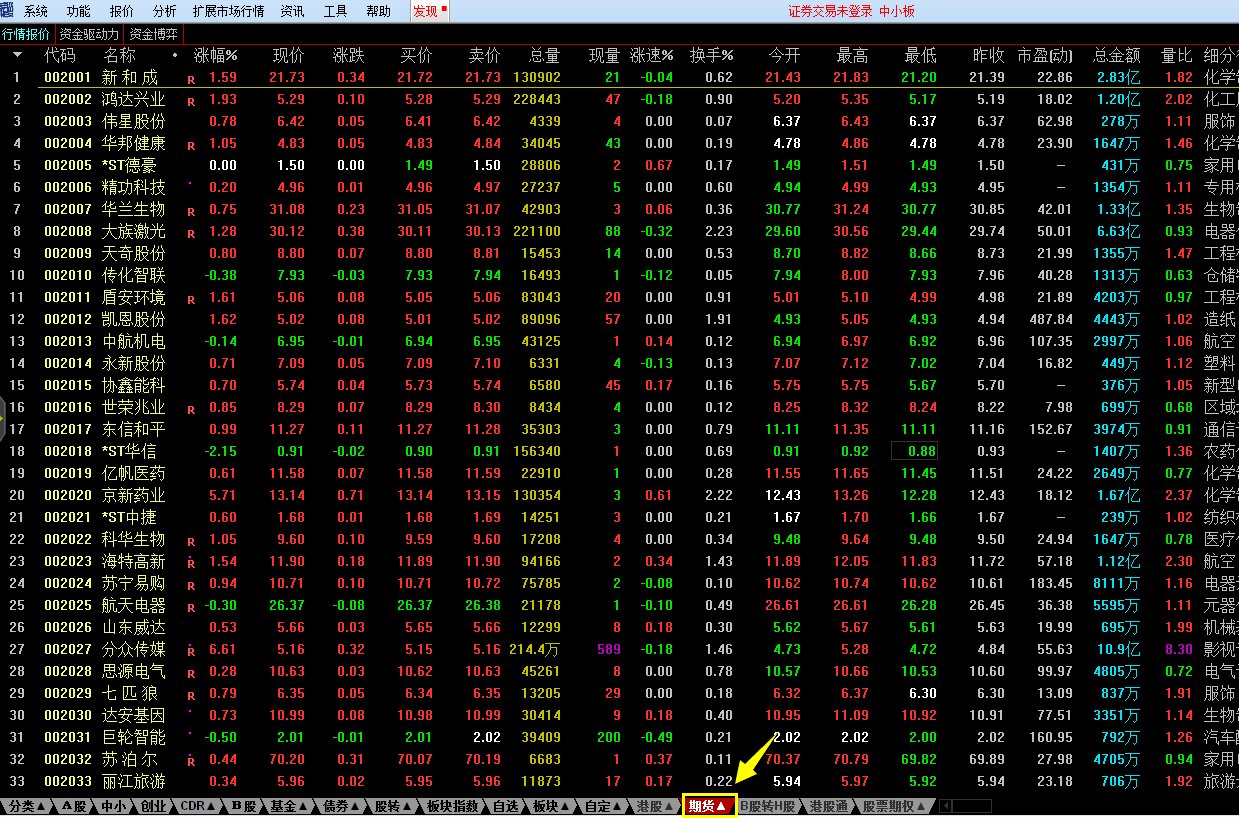Expand the 基金▲ bottom tab
Image resolution: width=1239 pixels, height=818 pixels.
[x=290, y=806]
